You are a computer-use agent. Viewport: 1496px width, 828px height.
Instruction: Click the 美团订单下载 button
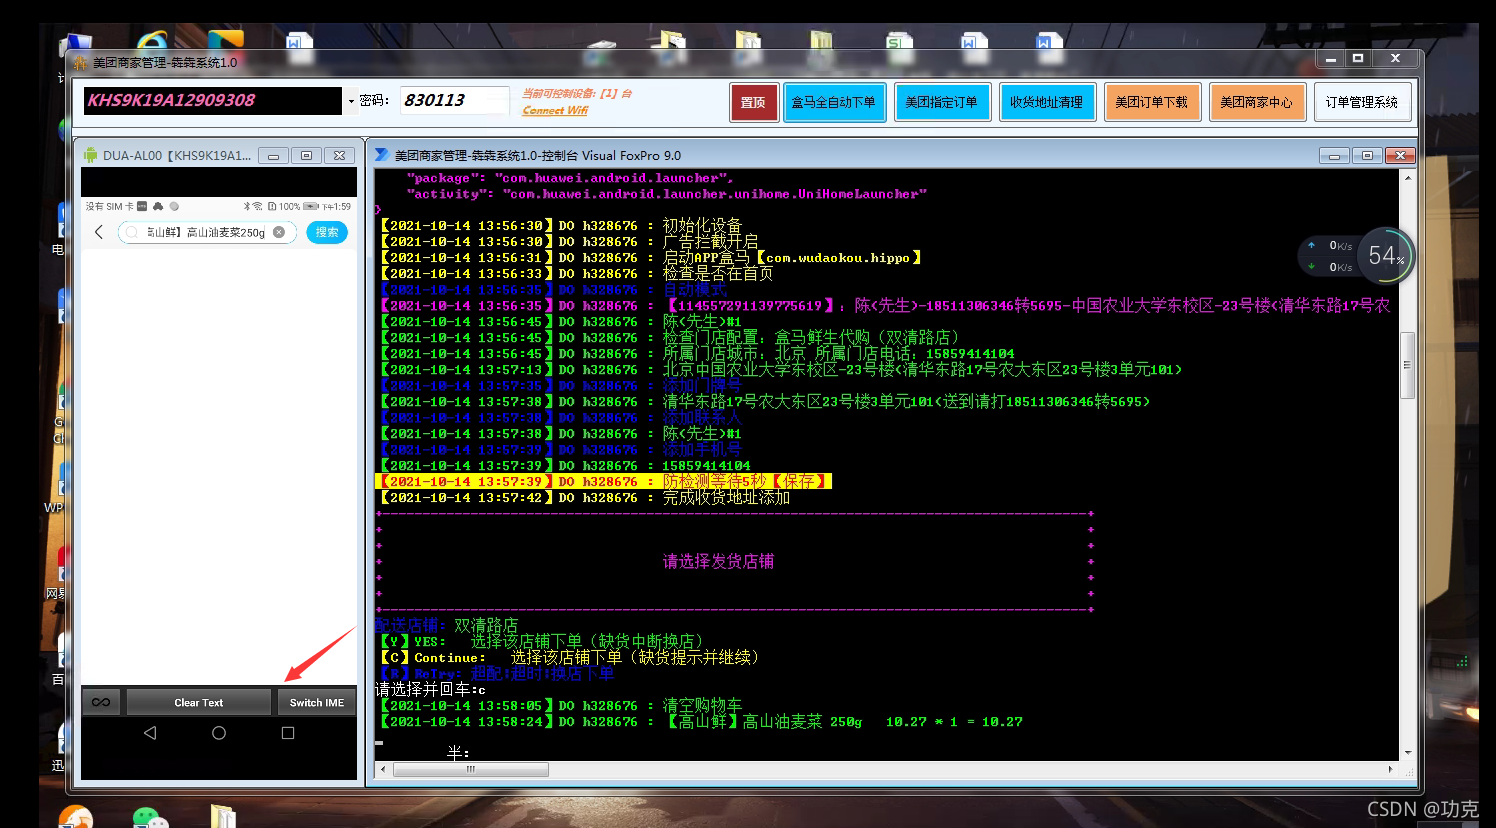1152,102
